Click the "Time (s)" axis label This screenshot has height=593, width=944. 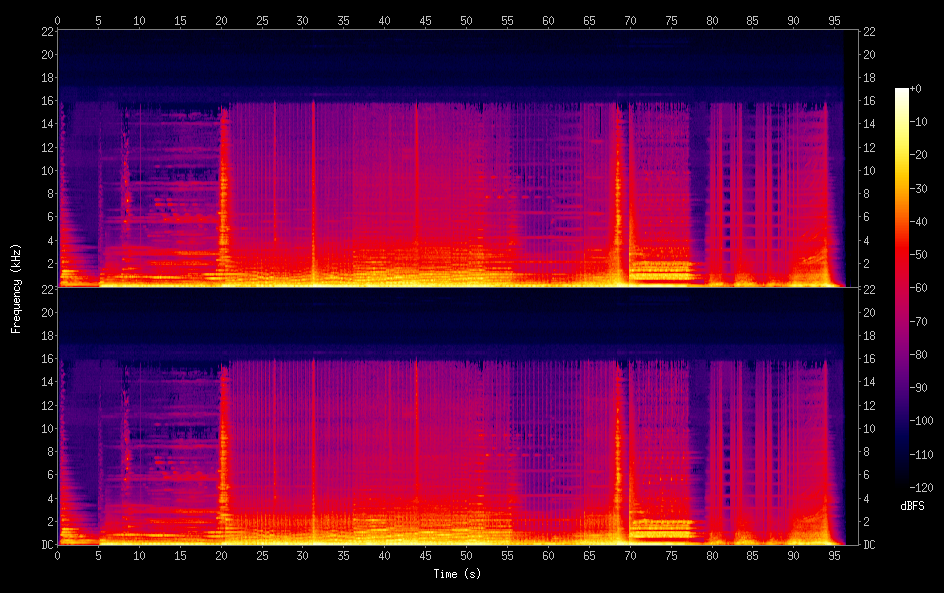(456, 574)
